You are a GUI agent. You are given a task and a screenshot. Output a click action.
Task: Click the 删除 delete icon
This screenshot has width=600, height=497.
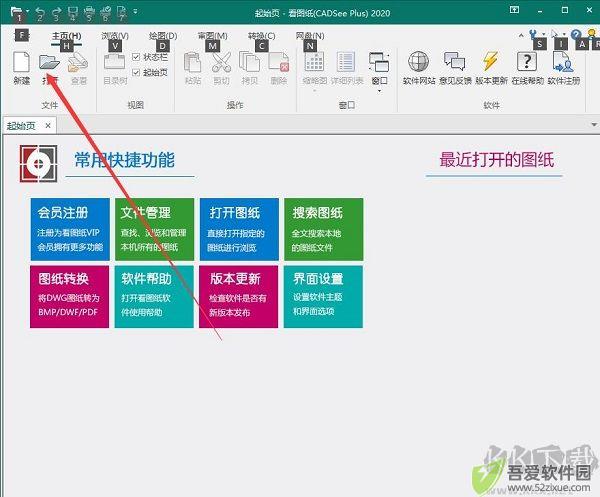(x=279, y=62)
